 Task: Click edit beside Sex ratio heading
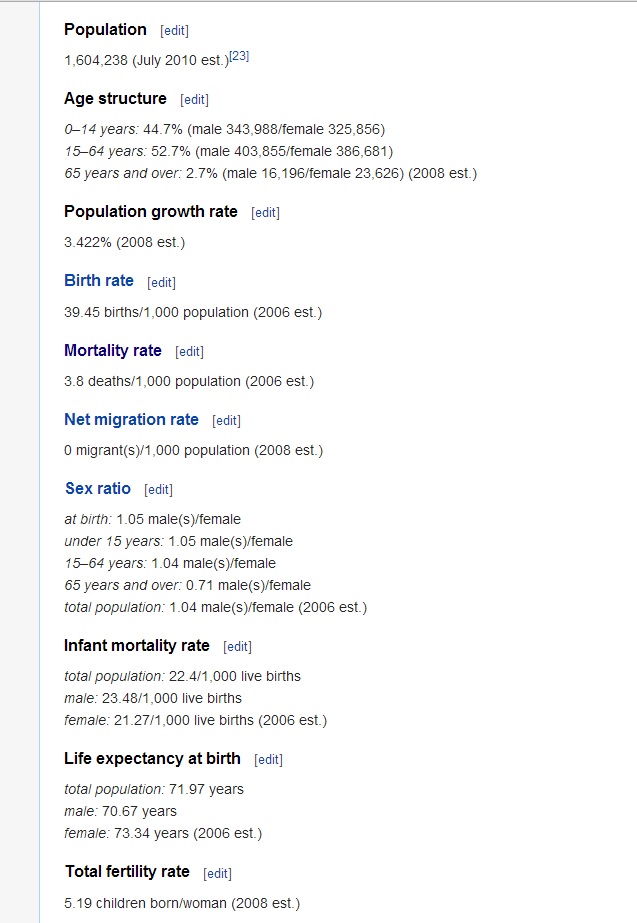coord(158,490)
